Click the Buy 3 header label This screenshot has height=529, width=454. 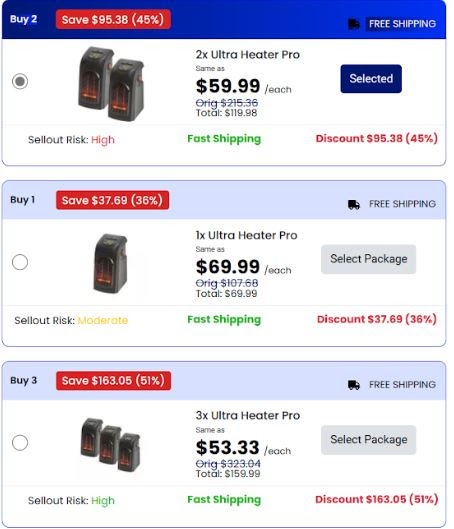click(24, 381)
